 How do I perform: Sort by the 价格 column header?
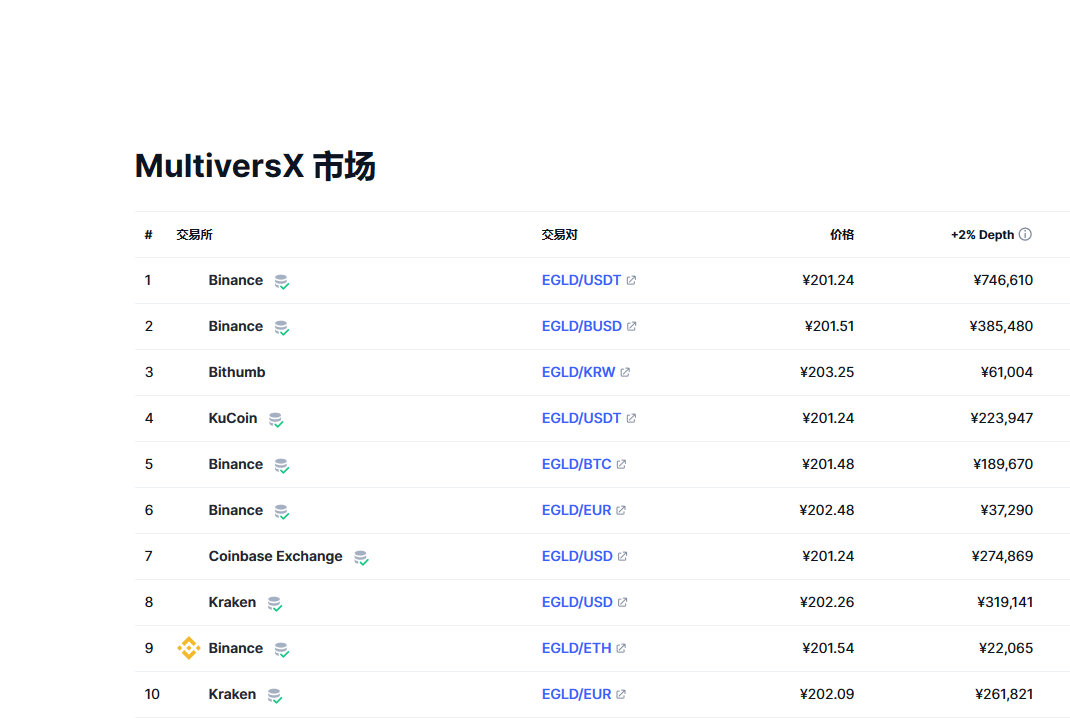point(841,235)
